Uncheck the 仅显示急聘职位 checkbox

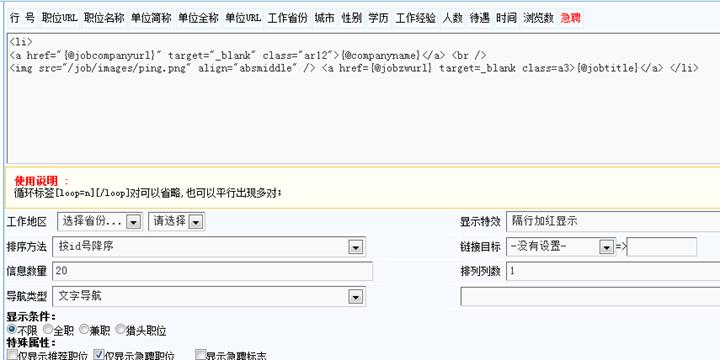98,355
